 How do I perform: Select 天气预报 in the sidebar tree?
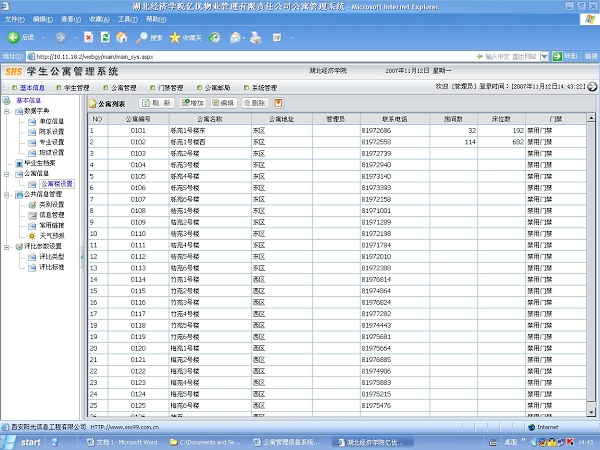tap(52, 235)
